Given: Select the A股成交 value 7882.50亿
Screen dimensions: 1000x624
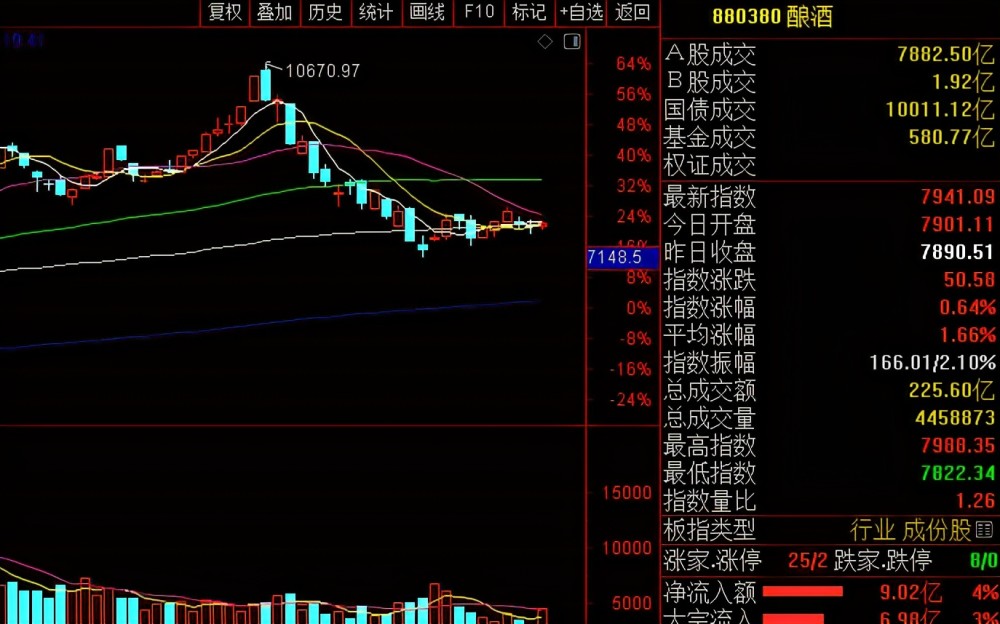Looking at the screenshot, I should click(x=945, y=54).
